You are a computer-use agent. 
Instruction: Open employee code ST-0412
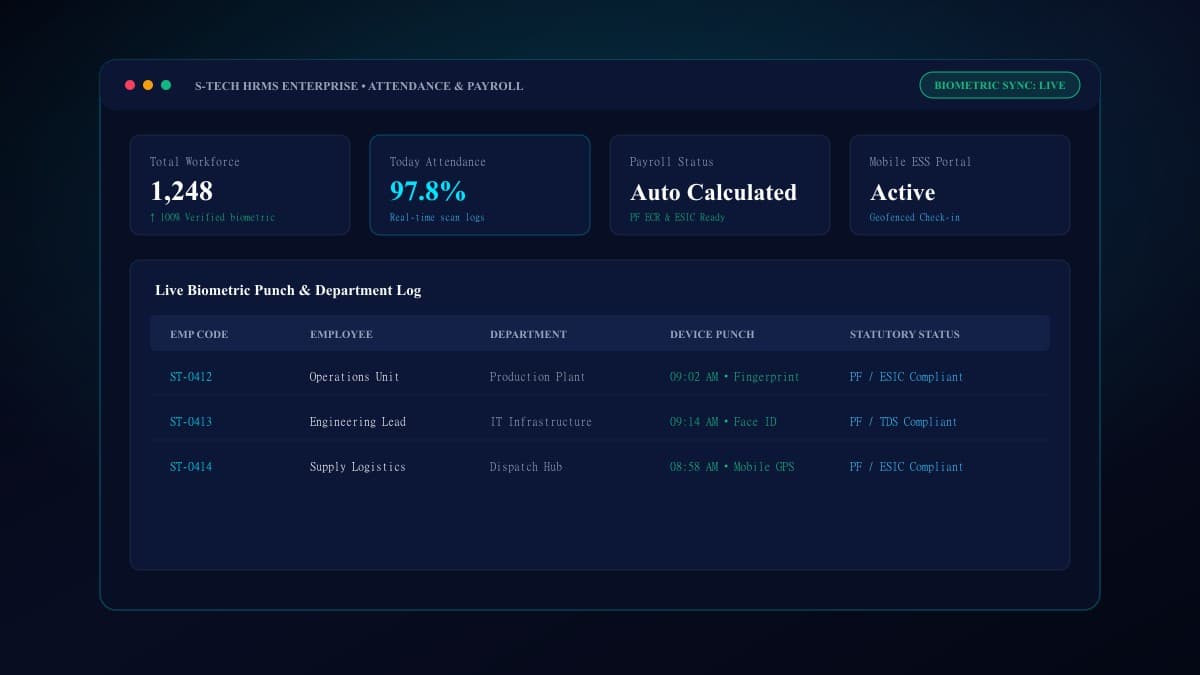[191, 377]
